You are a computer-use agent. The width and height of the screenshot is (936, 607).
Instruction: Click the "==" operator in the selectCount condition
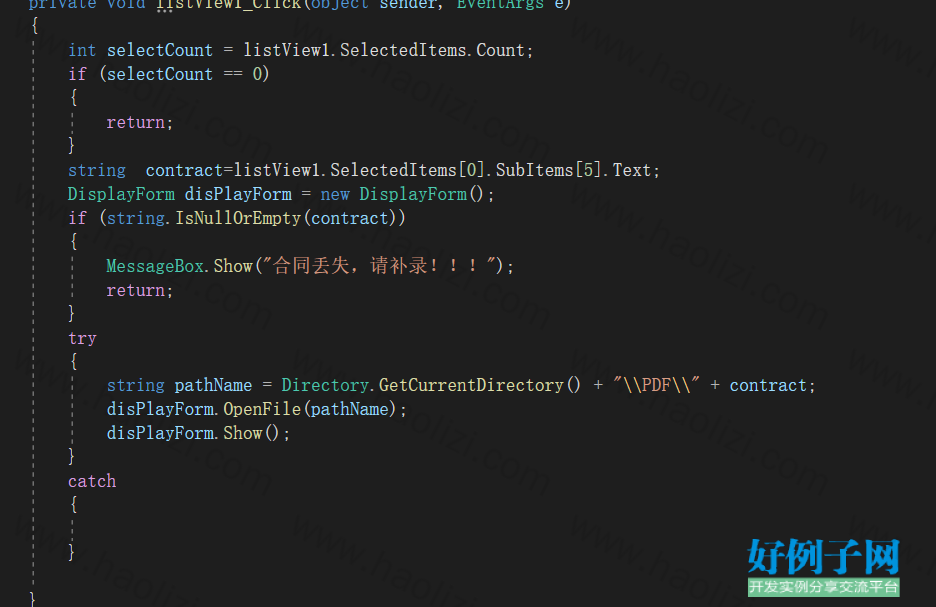pos(233,74)
